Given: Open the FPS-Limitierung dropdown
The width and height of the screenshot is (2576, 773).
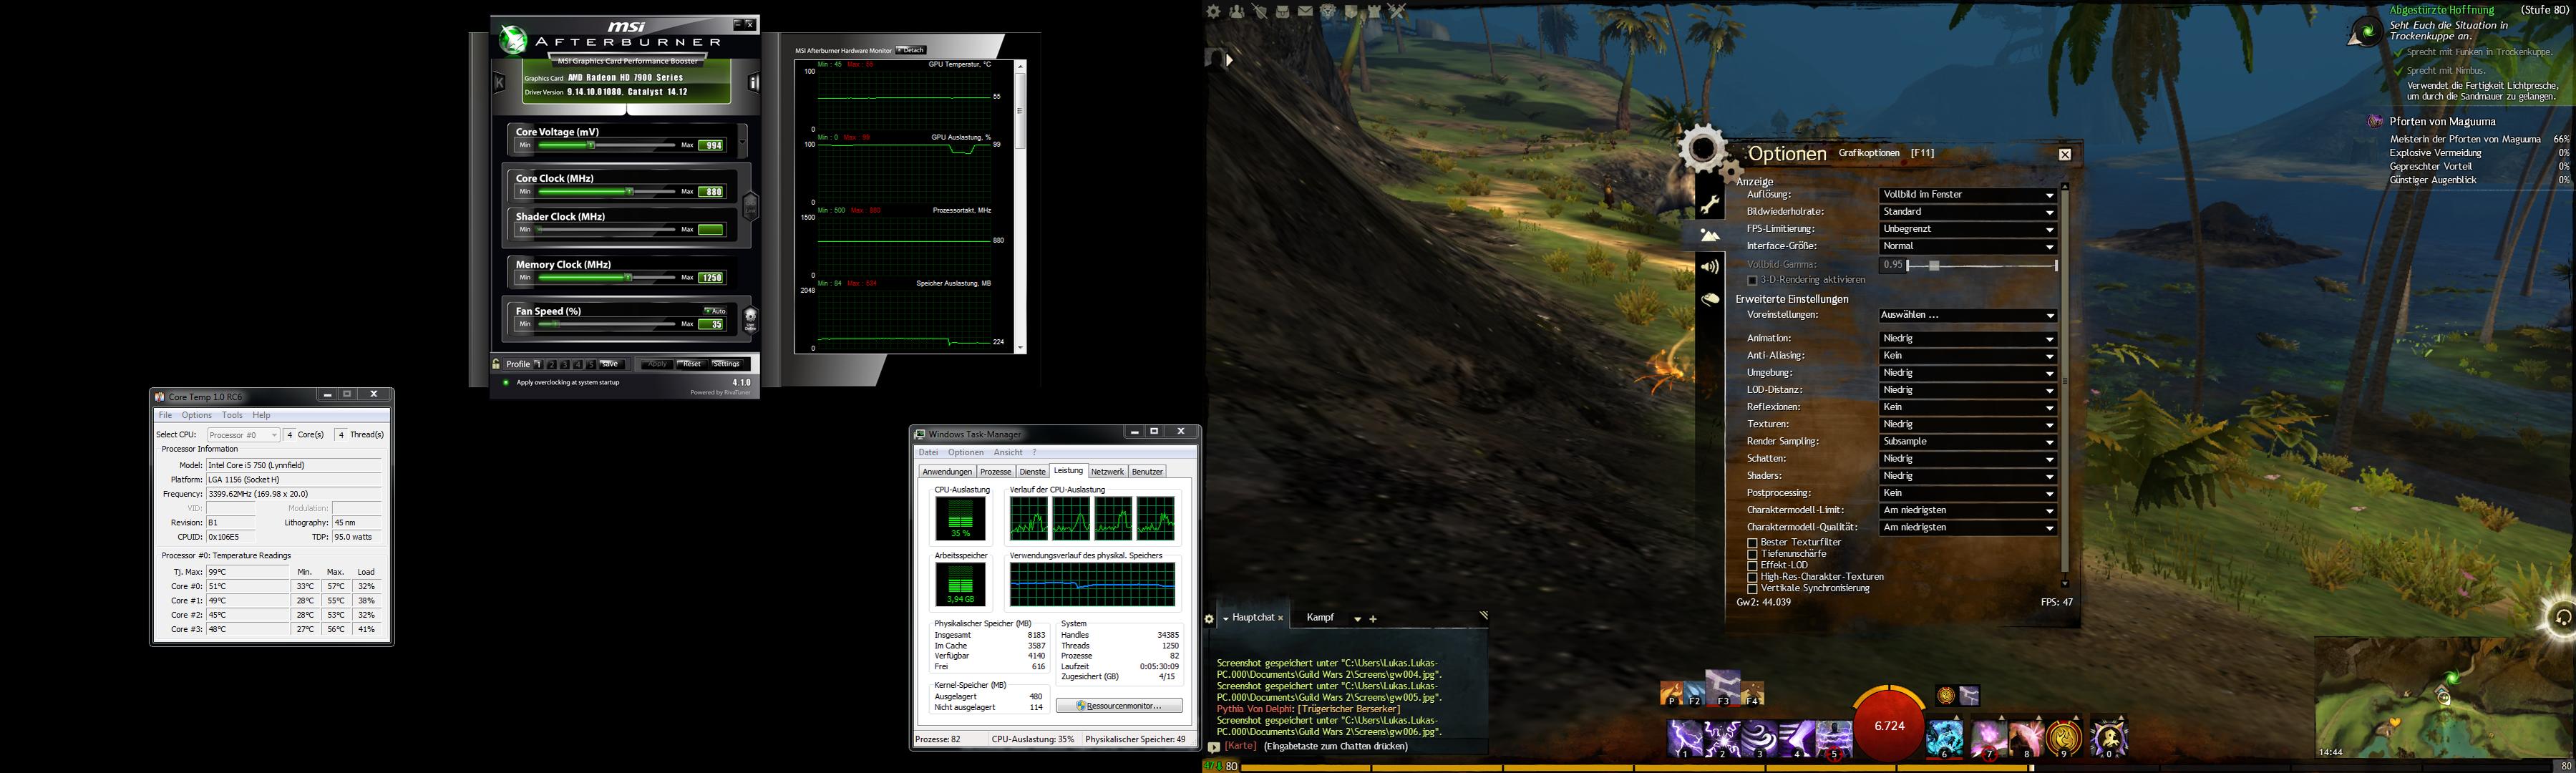Looking at the screenshot, I should coord(1967,229).
